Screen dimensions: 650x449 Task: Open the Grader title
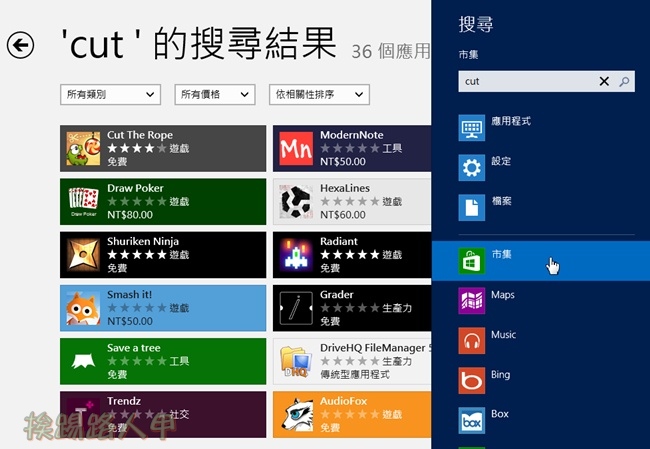coord(337,294)
